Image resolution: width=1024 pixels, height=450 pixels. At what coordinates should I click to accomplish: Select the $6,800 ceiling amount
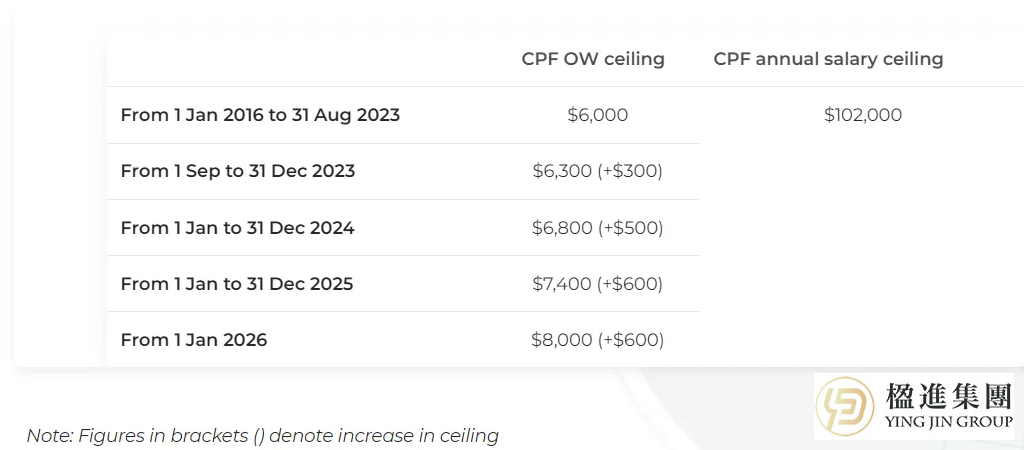click(562, 228)
